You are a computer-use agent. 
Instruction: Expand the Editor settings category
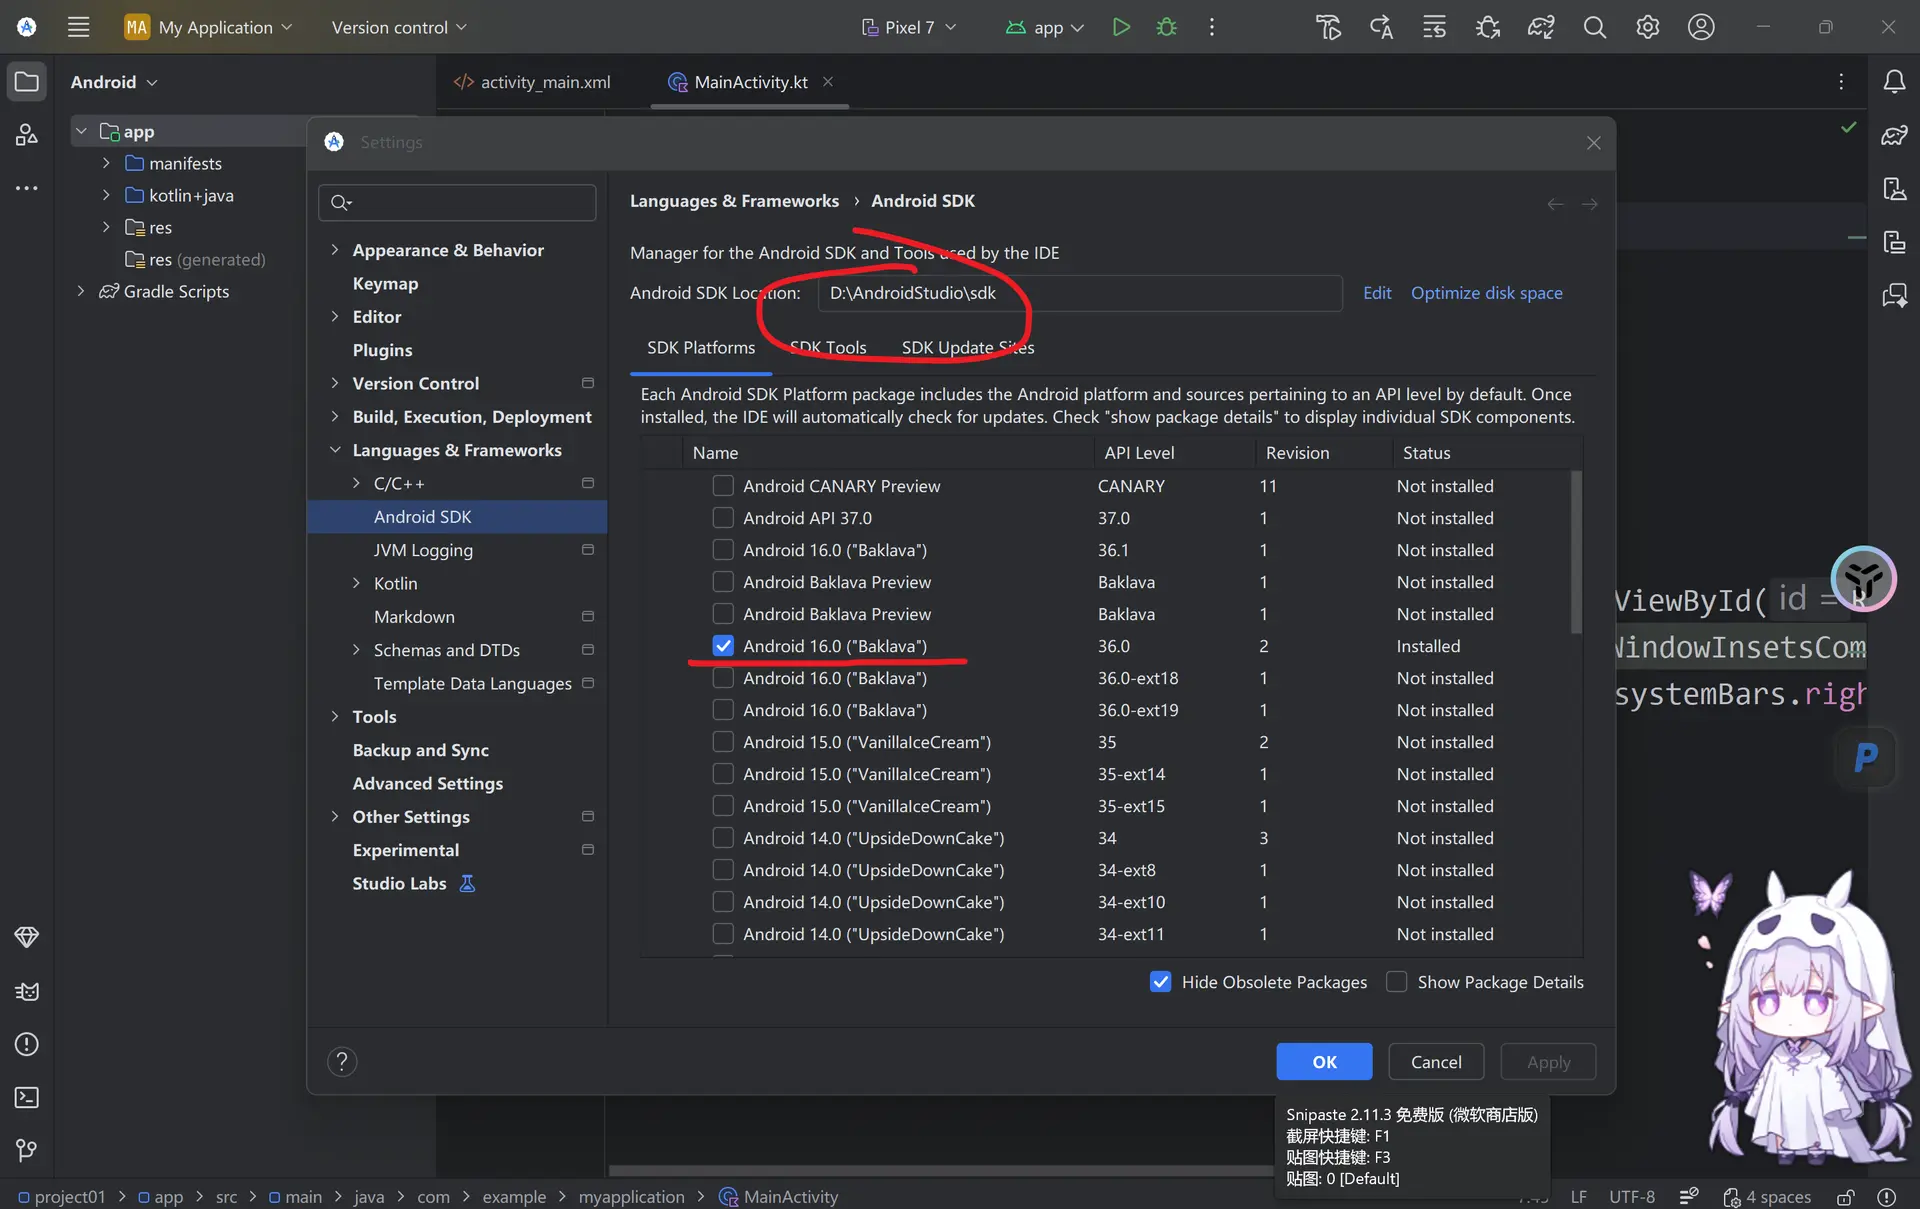(335, 316)
